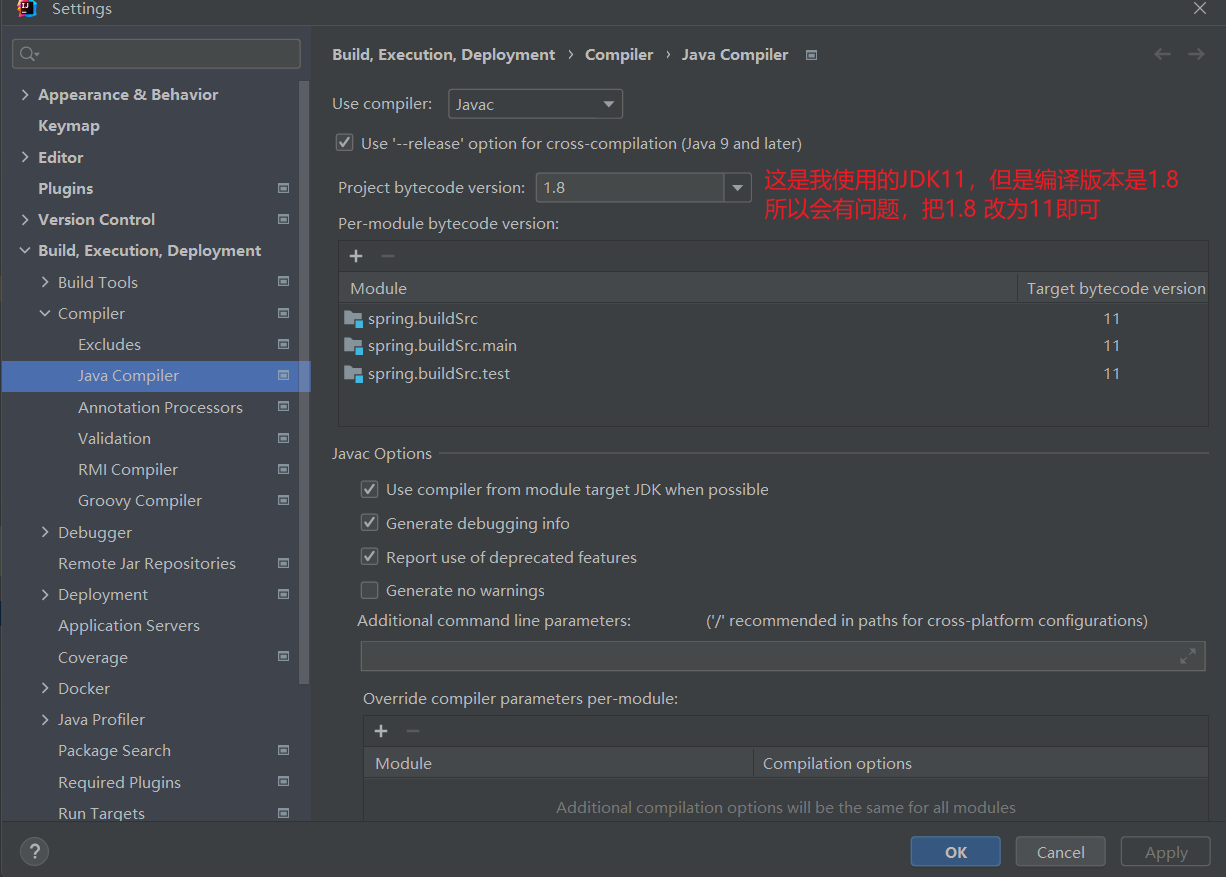Add a per-module bytecode version entry

coord(356,256)
